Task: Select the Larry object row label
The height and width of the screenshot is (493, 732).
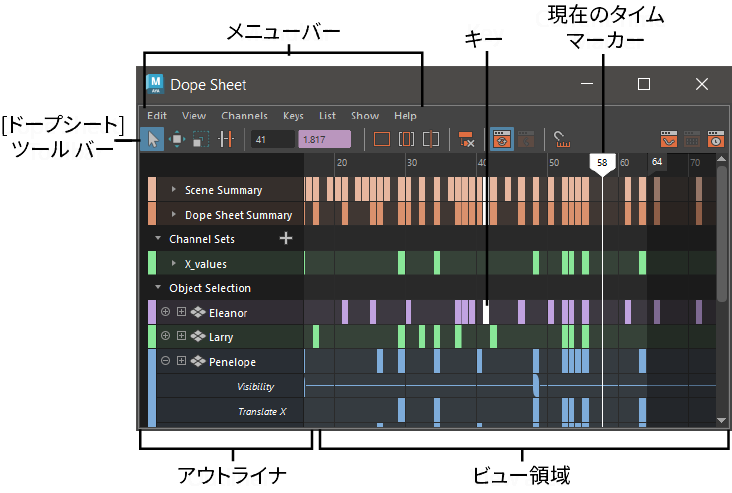Action: (221, 337)
